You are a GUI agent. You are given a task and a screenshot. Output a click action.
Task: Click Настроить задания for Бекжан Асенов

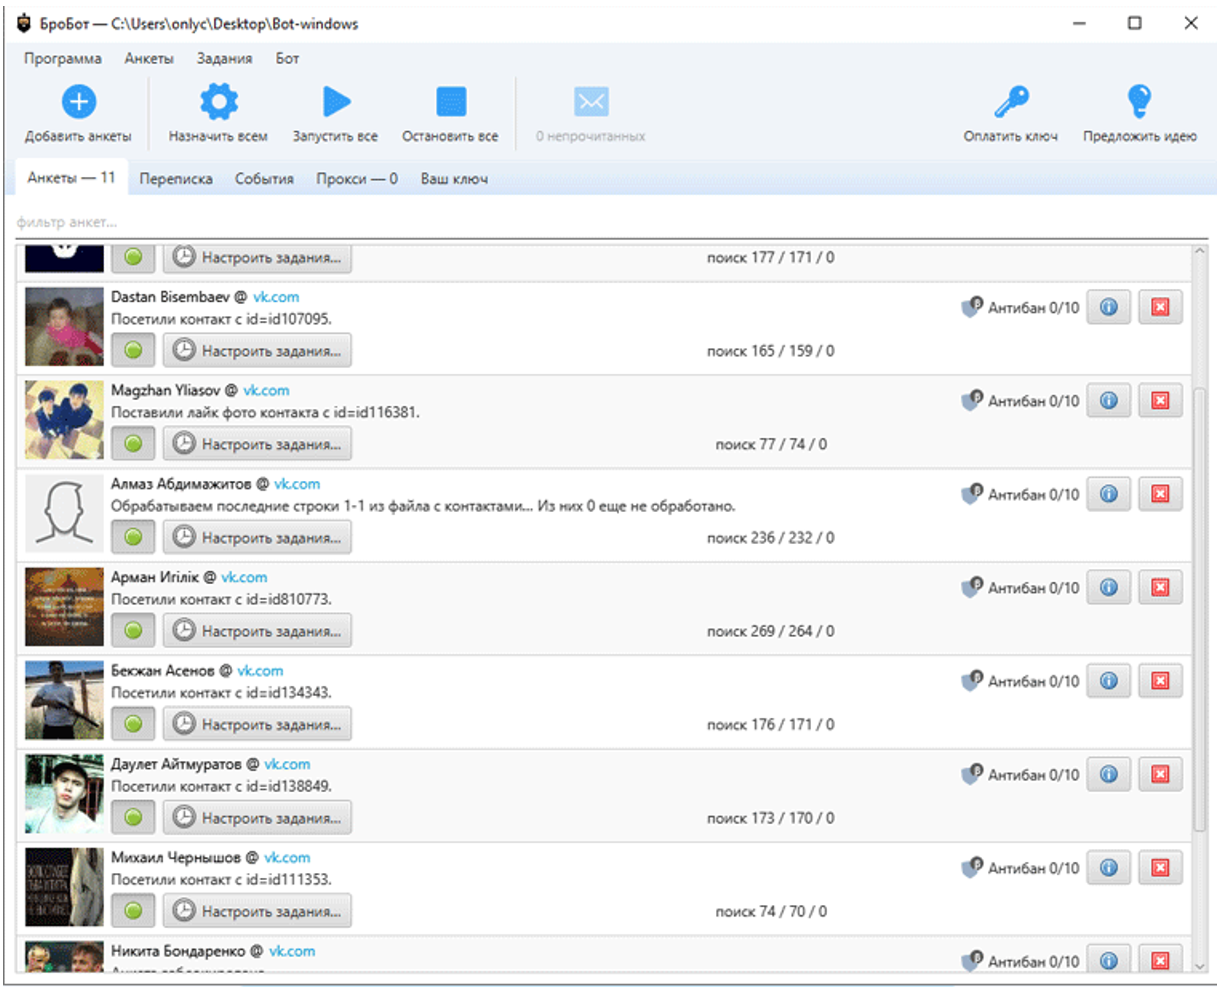tap(258, 725)
